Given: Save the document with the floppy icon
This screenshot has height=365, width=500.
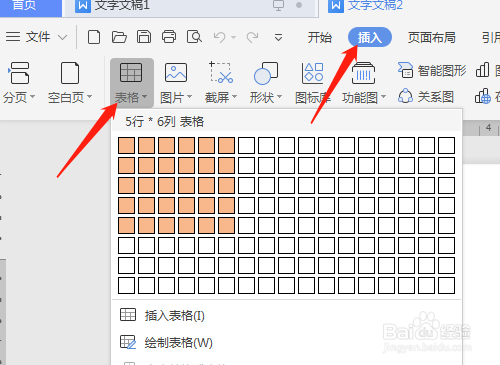Looking at the screenshot, I should [144, 37].
